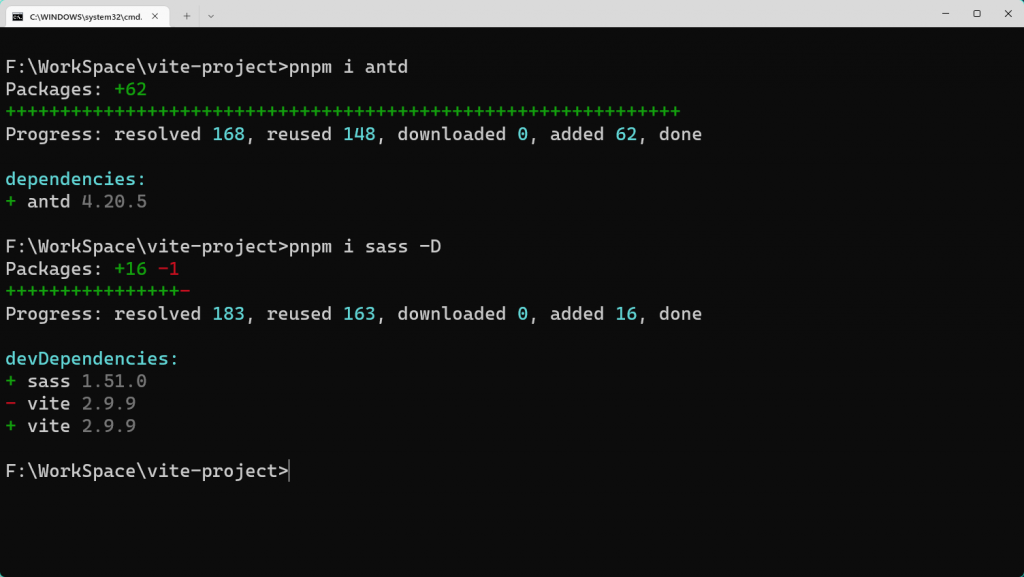The image size is (1024, 577).
Task: Click the 'Packages: +62' output line
Action: tap(76, 89)
